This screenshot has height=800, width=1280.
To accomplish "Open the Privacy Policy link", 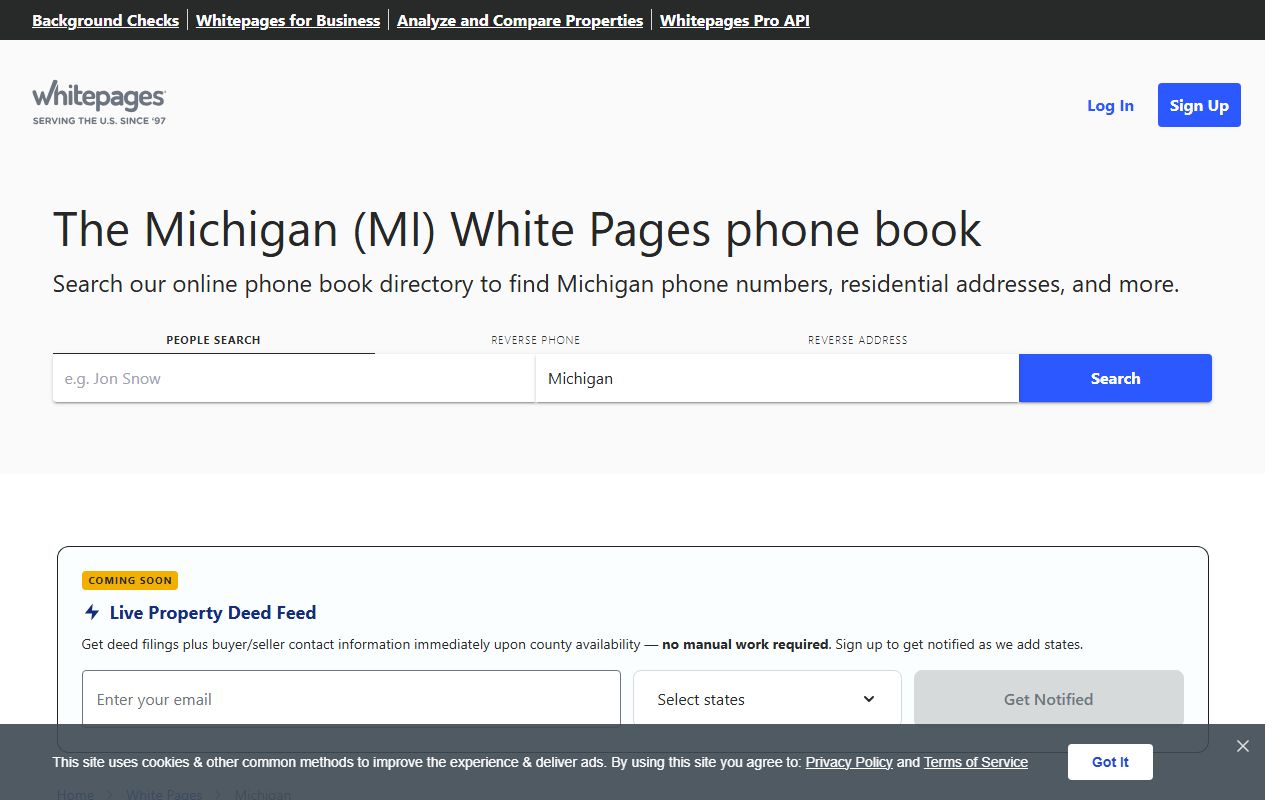I will [x=849, y=762].
